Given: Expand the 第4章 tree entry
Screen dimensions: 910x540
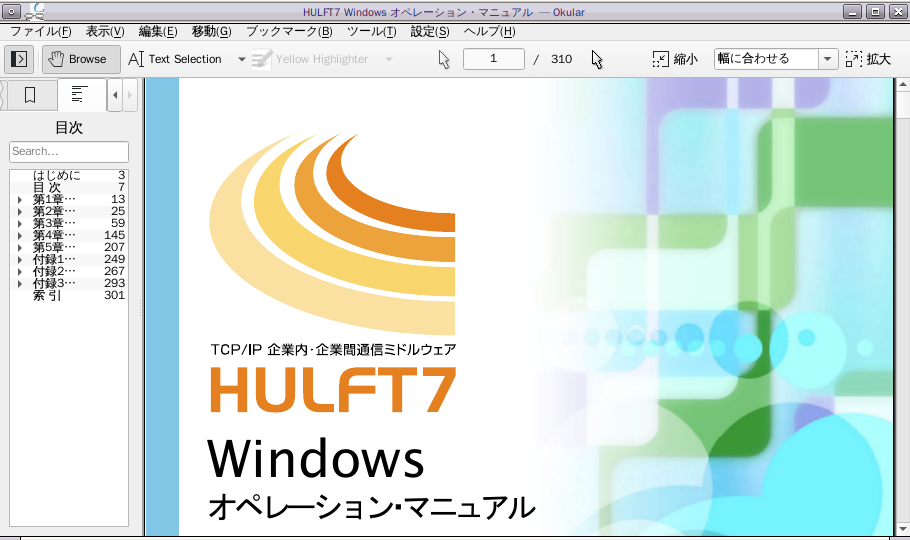Looking at the screenshot, I should [20, 235].
